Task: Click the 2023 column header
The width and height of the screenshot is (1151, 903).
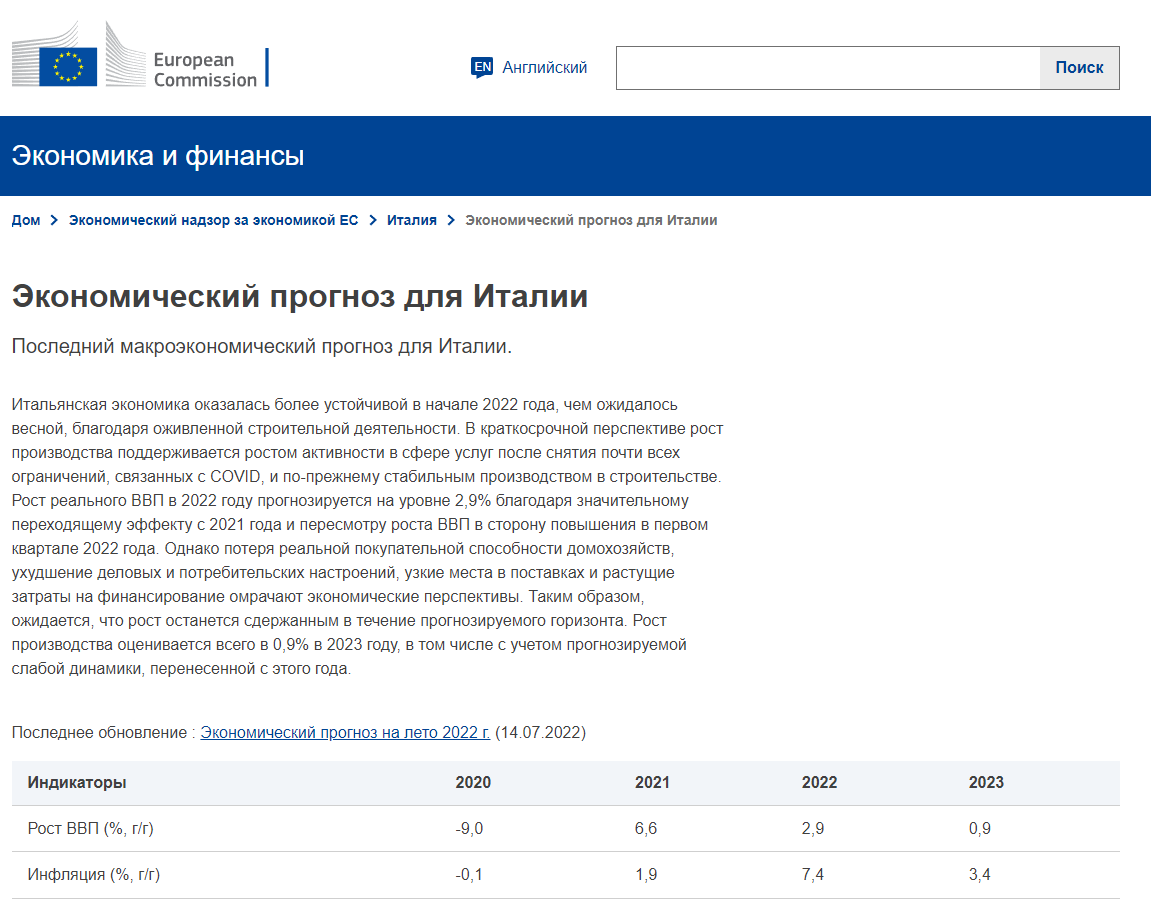Action: click(x=986, y=783)
